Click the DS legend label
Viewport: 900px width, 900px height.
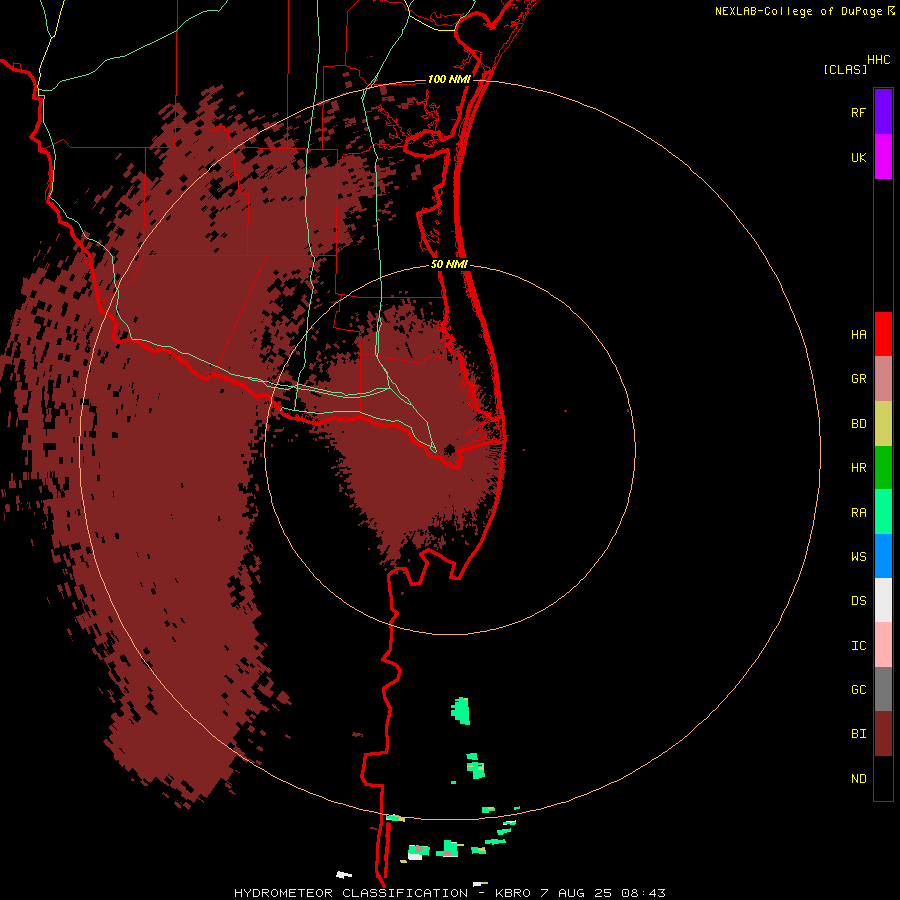click(858, 601)
